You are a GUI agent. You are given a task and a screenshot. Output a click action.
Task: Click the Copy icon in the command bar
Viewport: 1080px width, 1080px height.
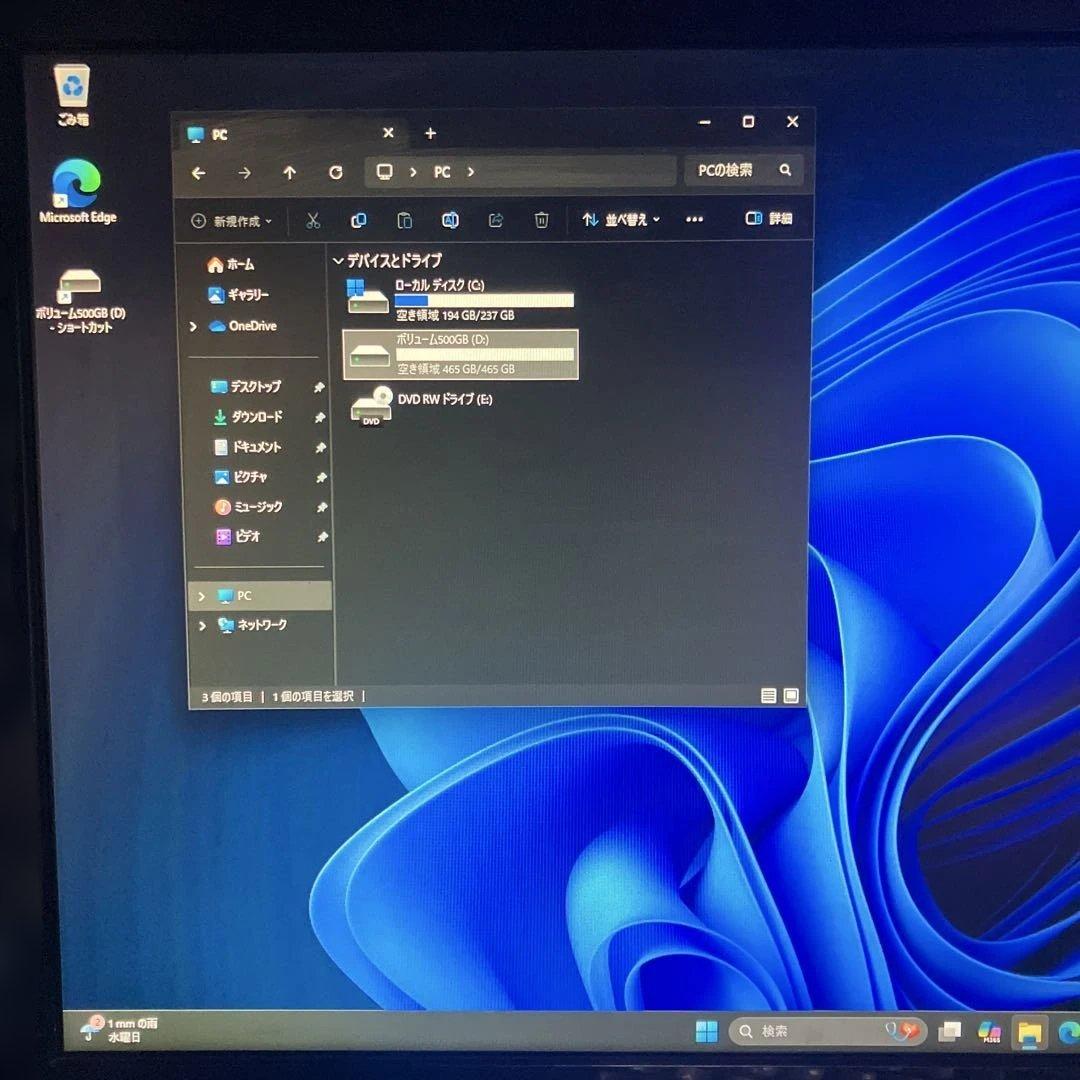point(358,220)
